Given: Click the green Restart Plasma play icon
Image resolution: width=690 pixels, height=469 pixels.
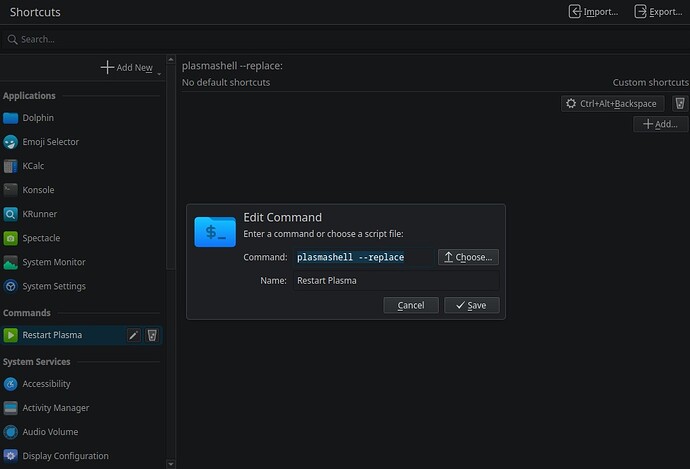Looking at the screenshot, I should tap(11, 335).
